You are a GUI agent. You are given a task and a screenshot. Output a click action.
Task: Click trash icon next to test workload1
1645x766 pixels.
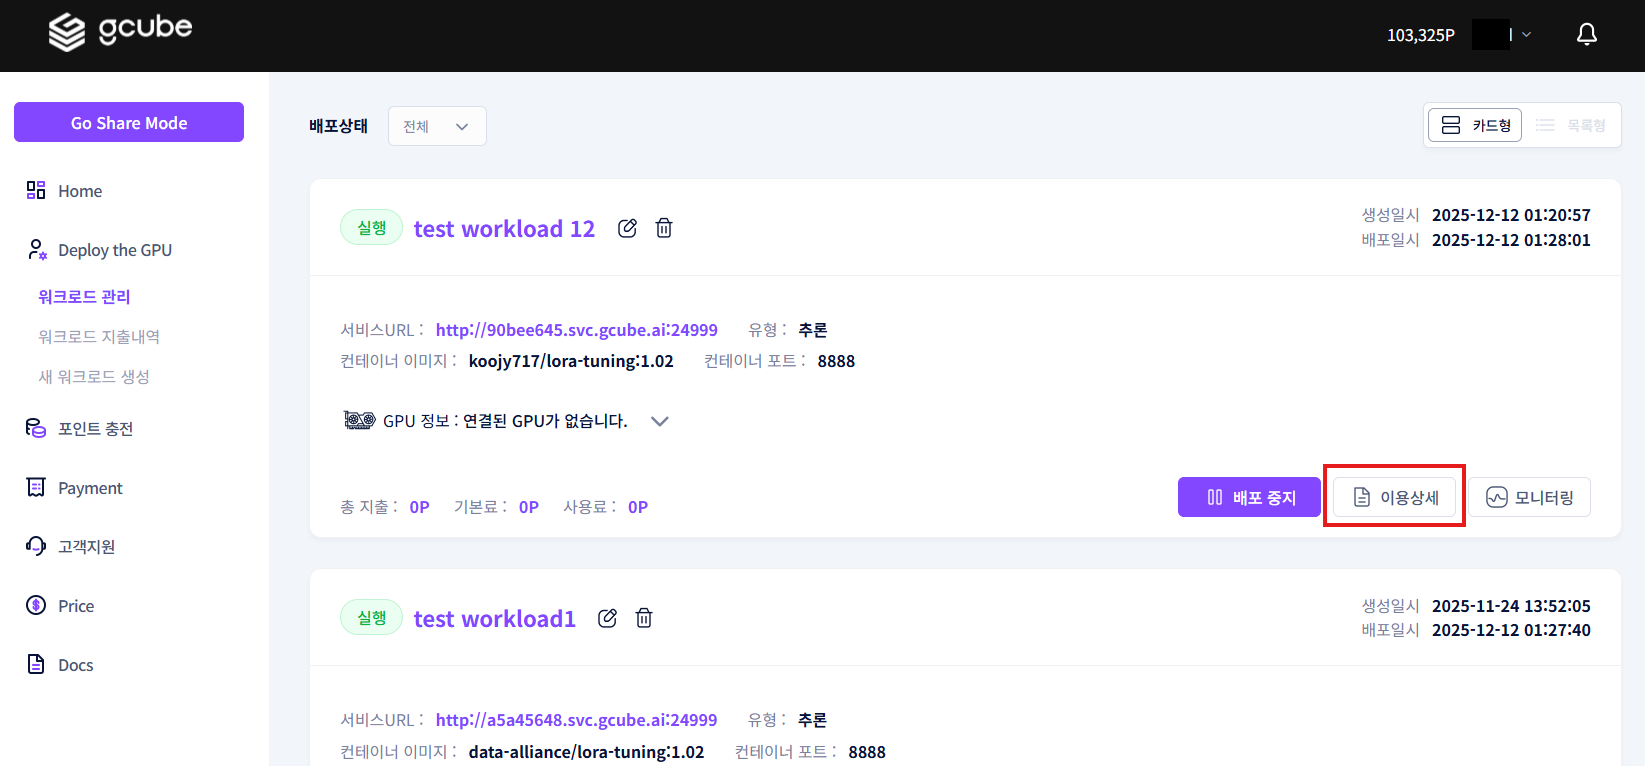pyautogui.click(x=644, y=618)
